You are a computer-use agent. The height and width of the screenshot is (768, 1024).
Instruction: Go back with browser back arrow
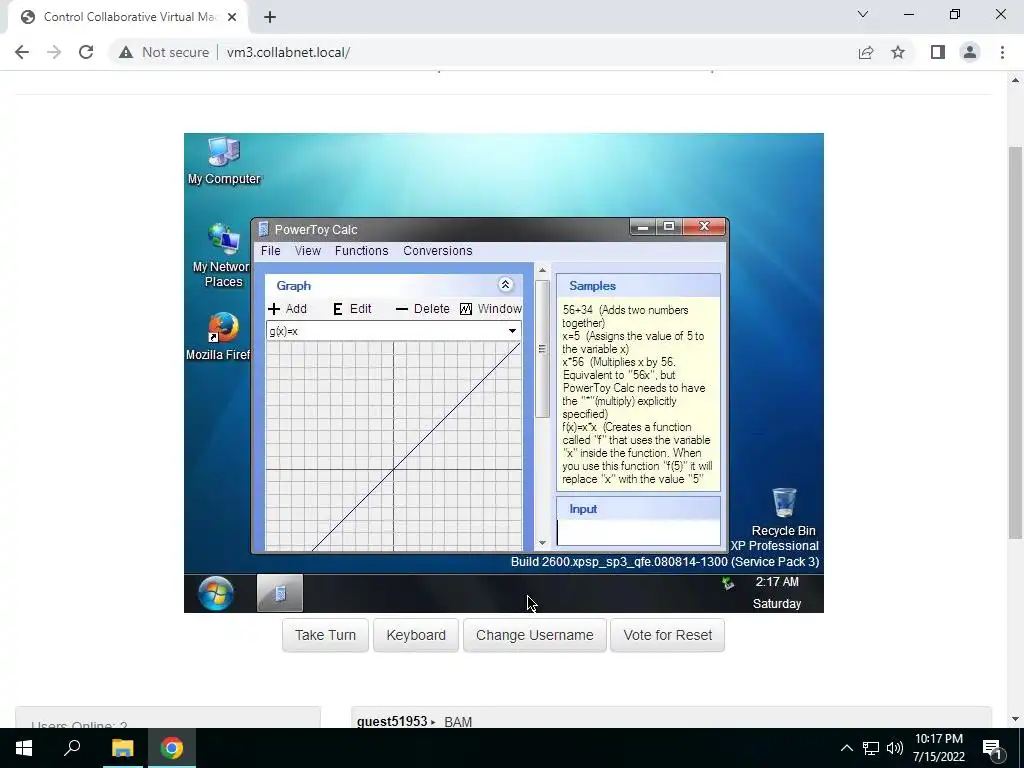click(x=22, y=52)
